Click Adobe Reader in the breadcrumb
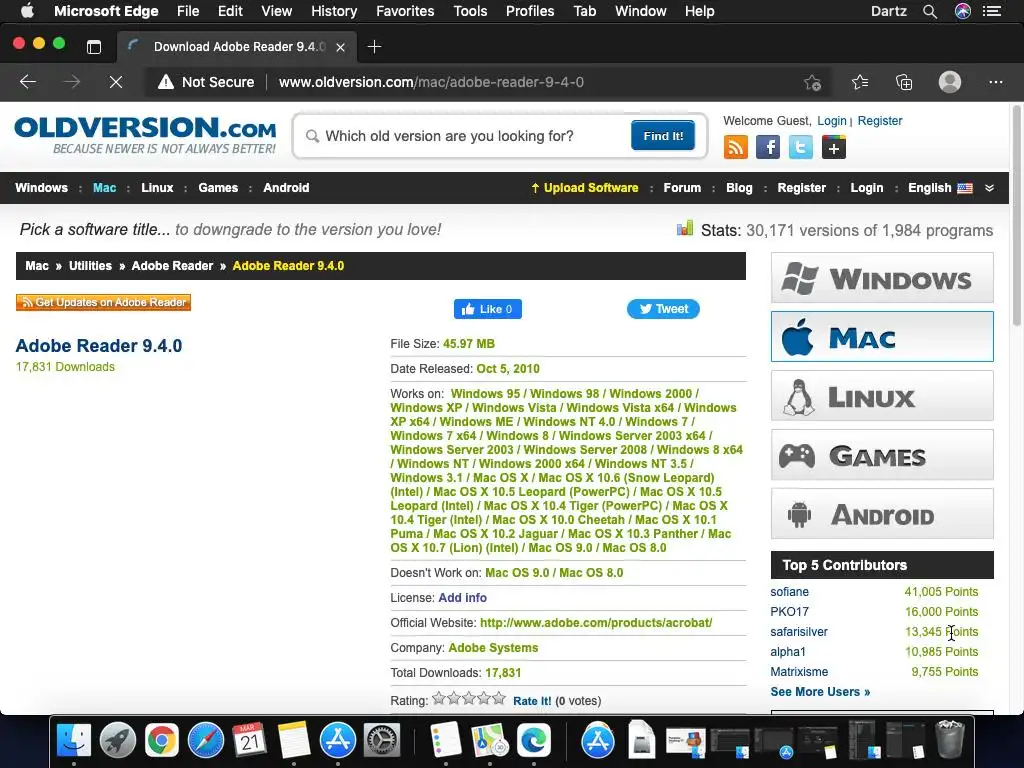This screenshot has width=1024, height=768. pyautogui.click(x=172, y=266)
